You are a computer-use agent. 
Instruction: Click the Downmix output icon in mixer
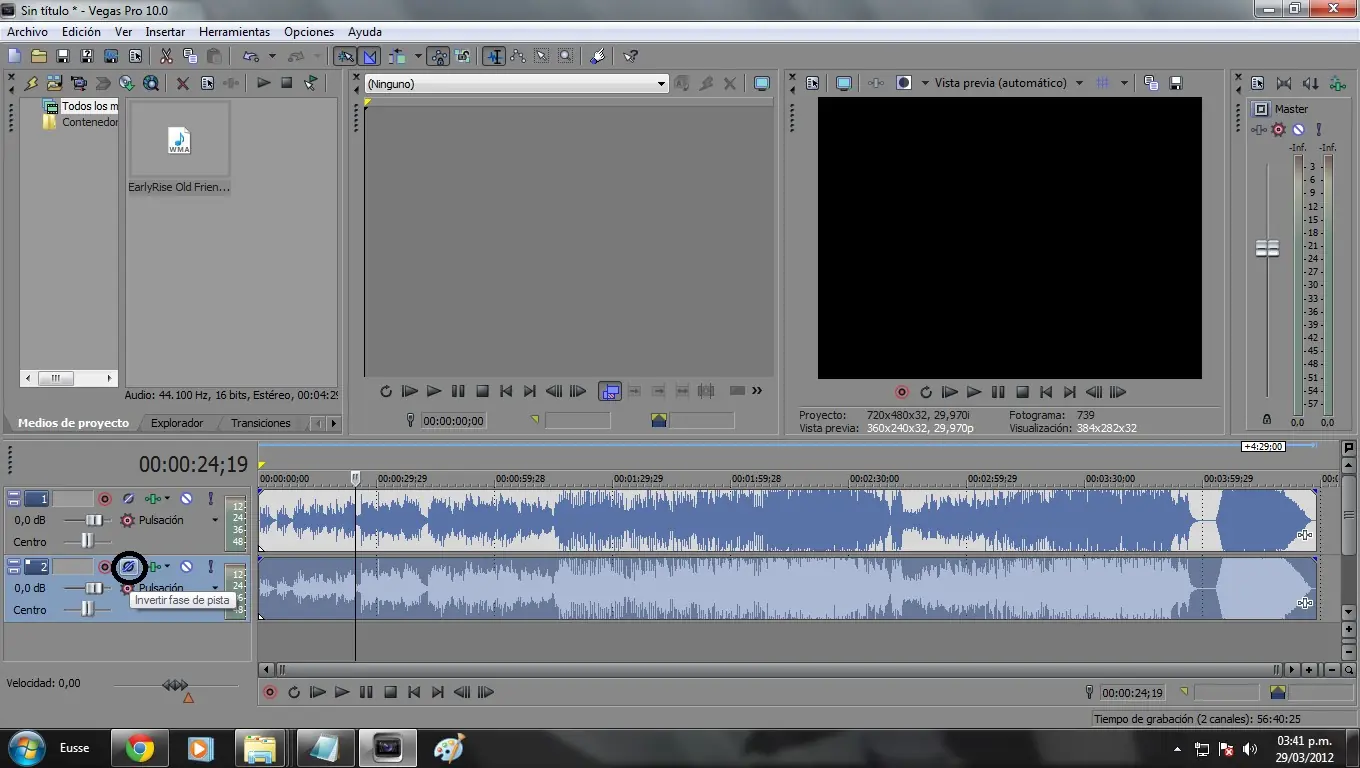1284,84
